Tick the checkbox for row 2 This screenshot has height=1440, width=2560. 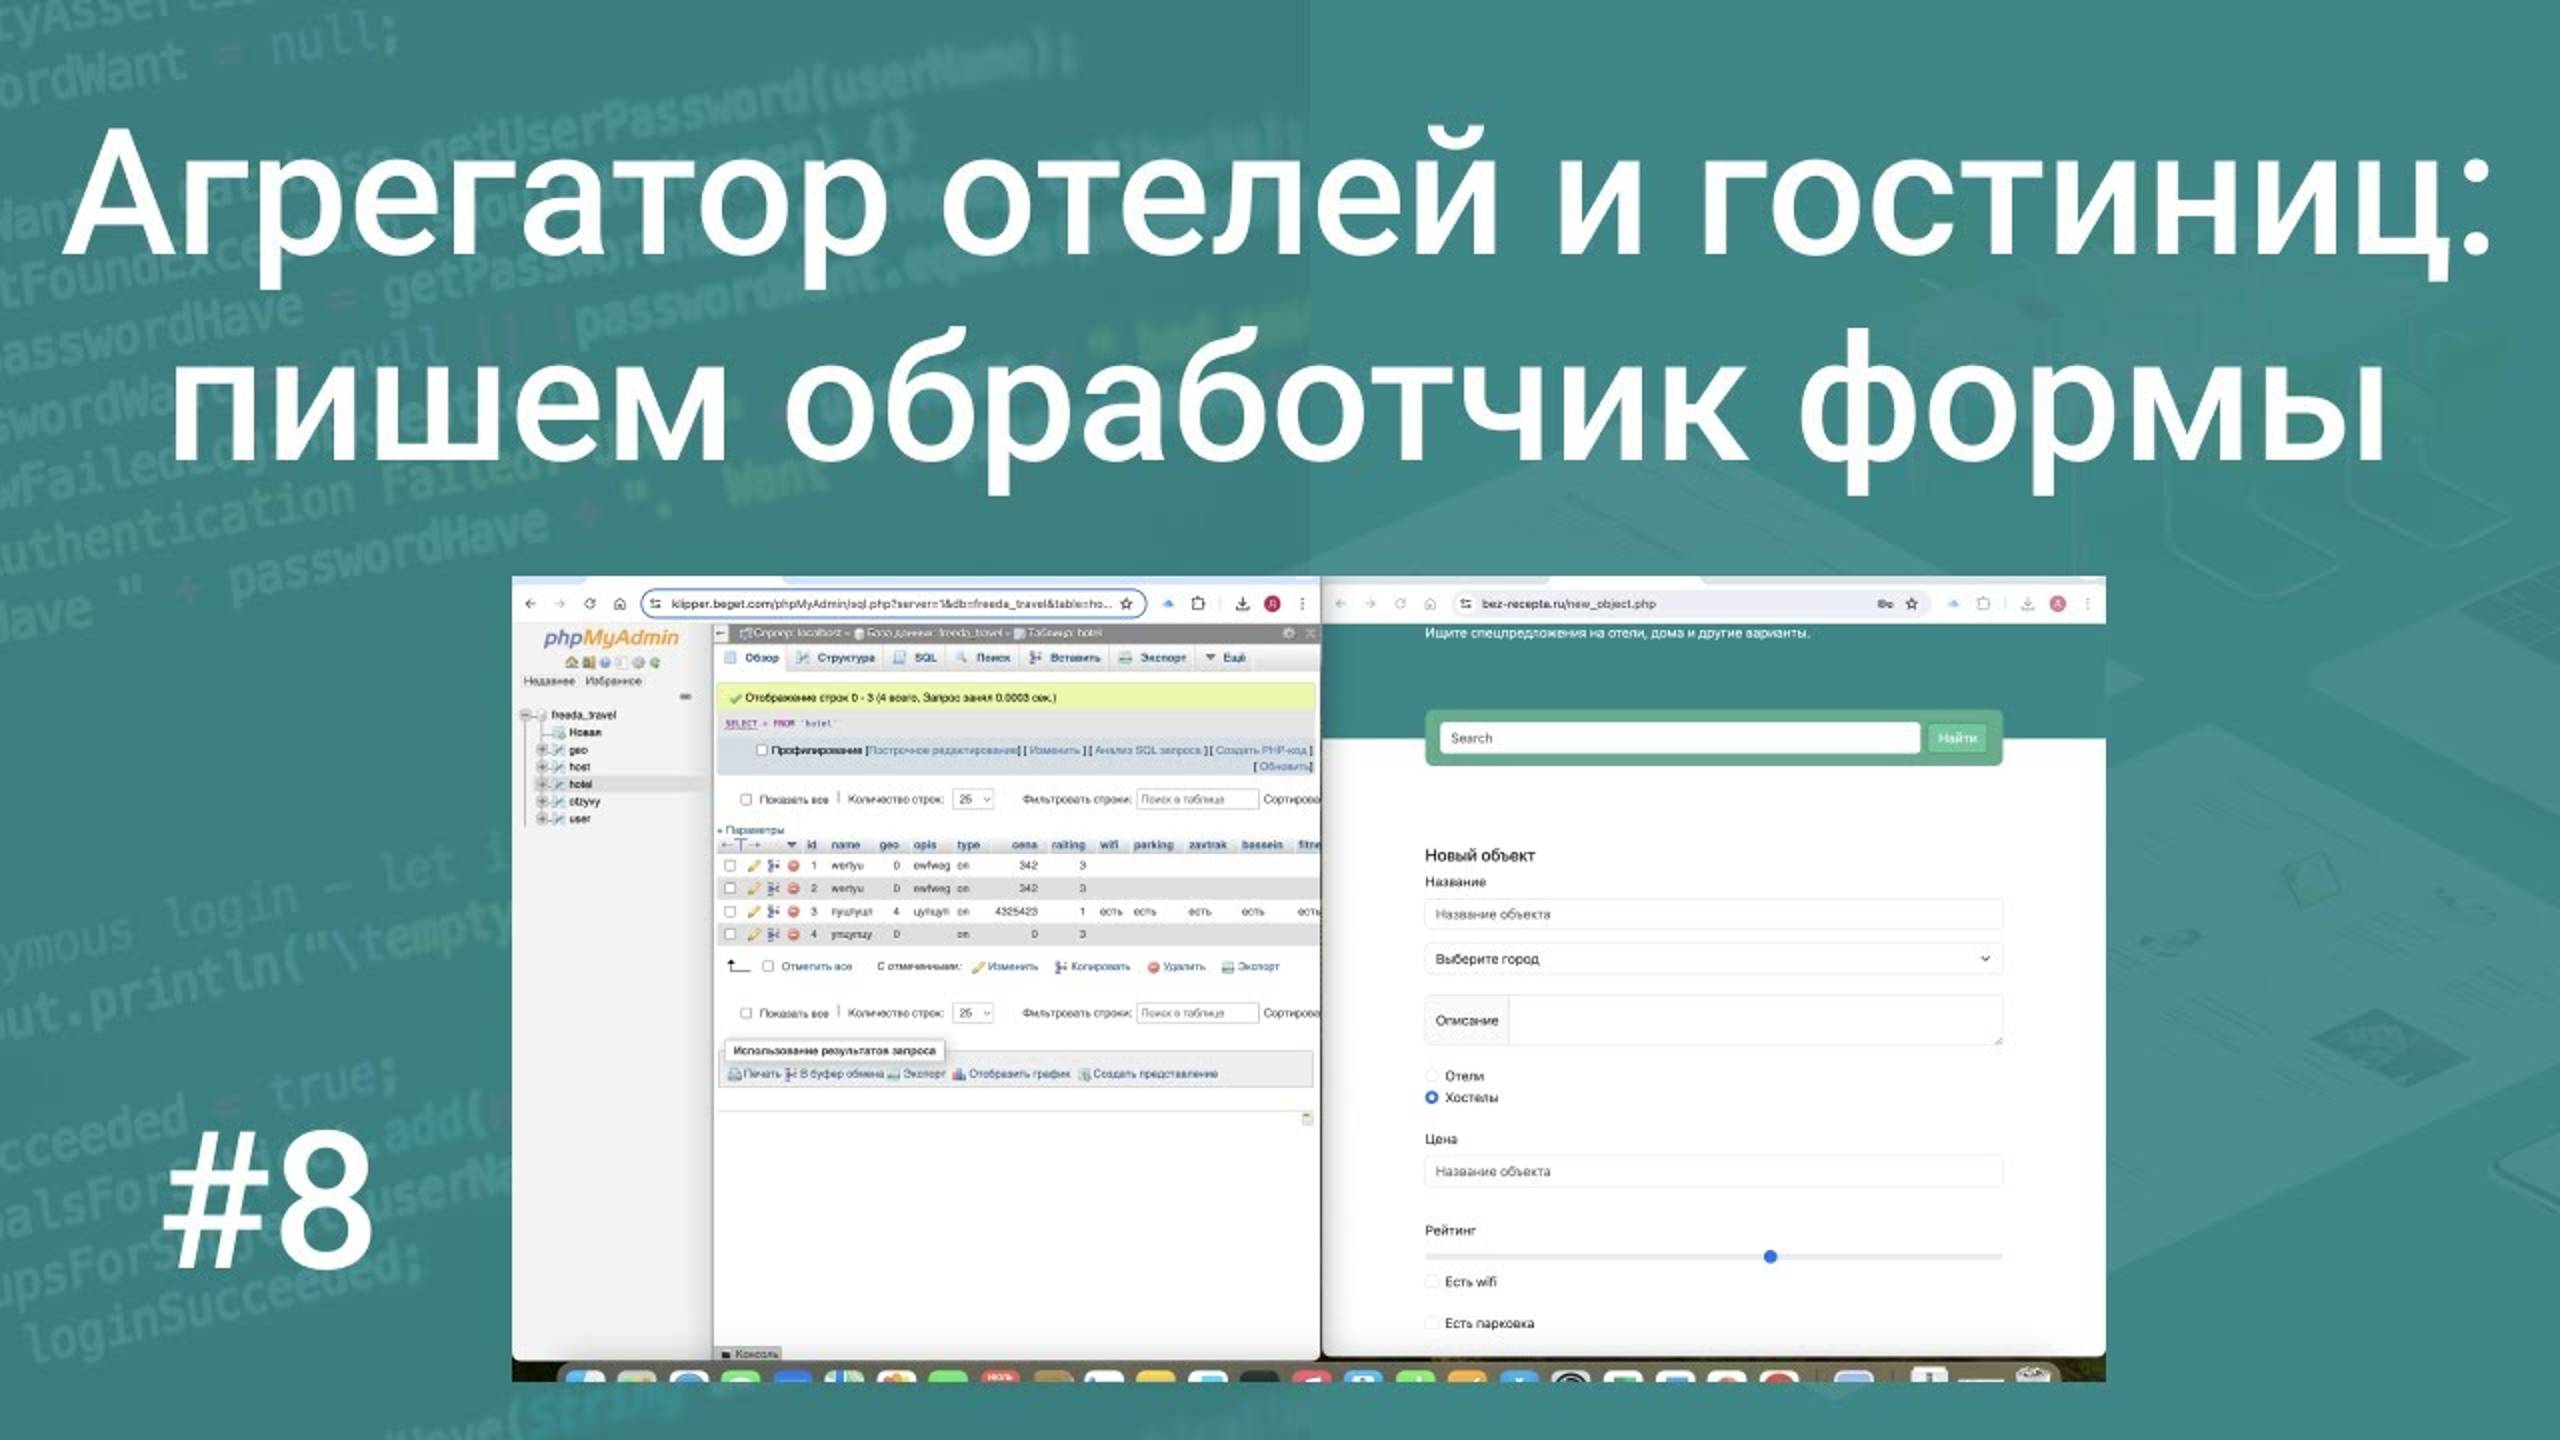pos(729,888)
